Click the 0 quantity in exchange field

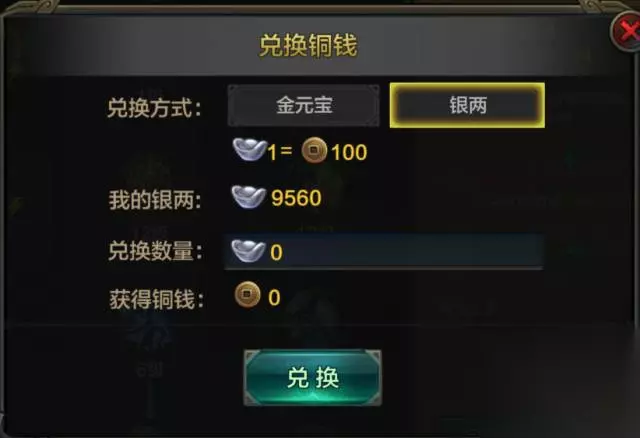(276, 253)
